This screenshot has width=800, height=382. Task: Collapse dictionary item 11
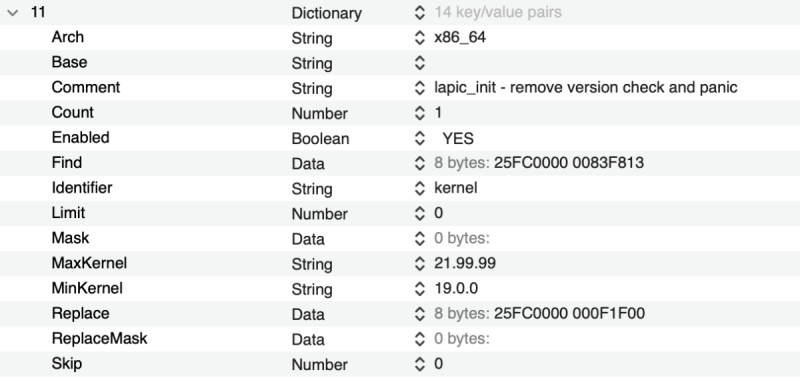(x=13, y=13)
